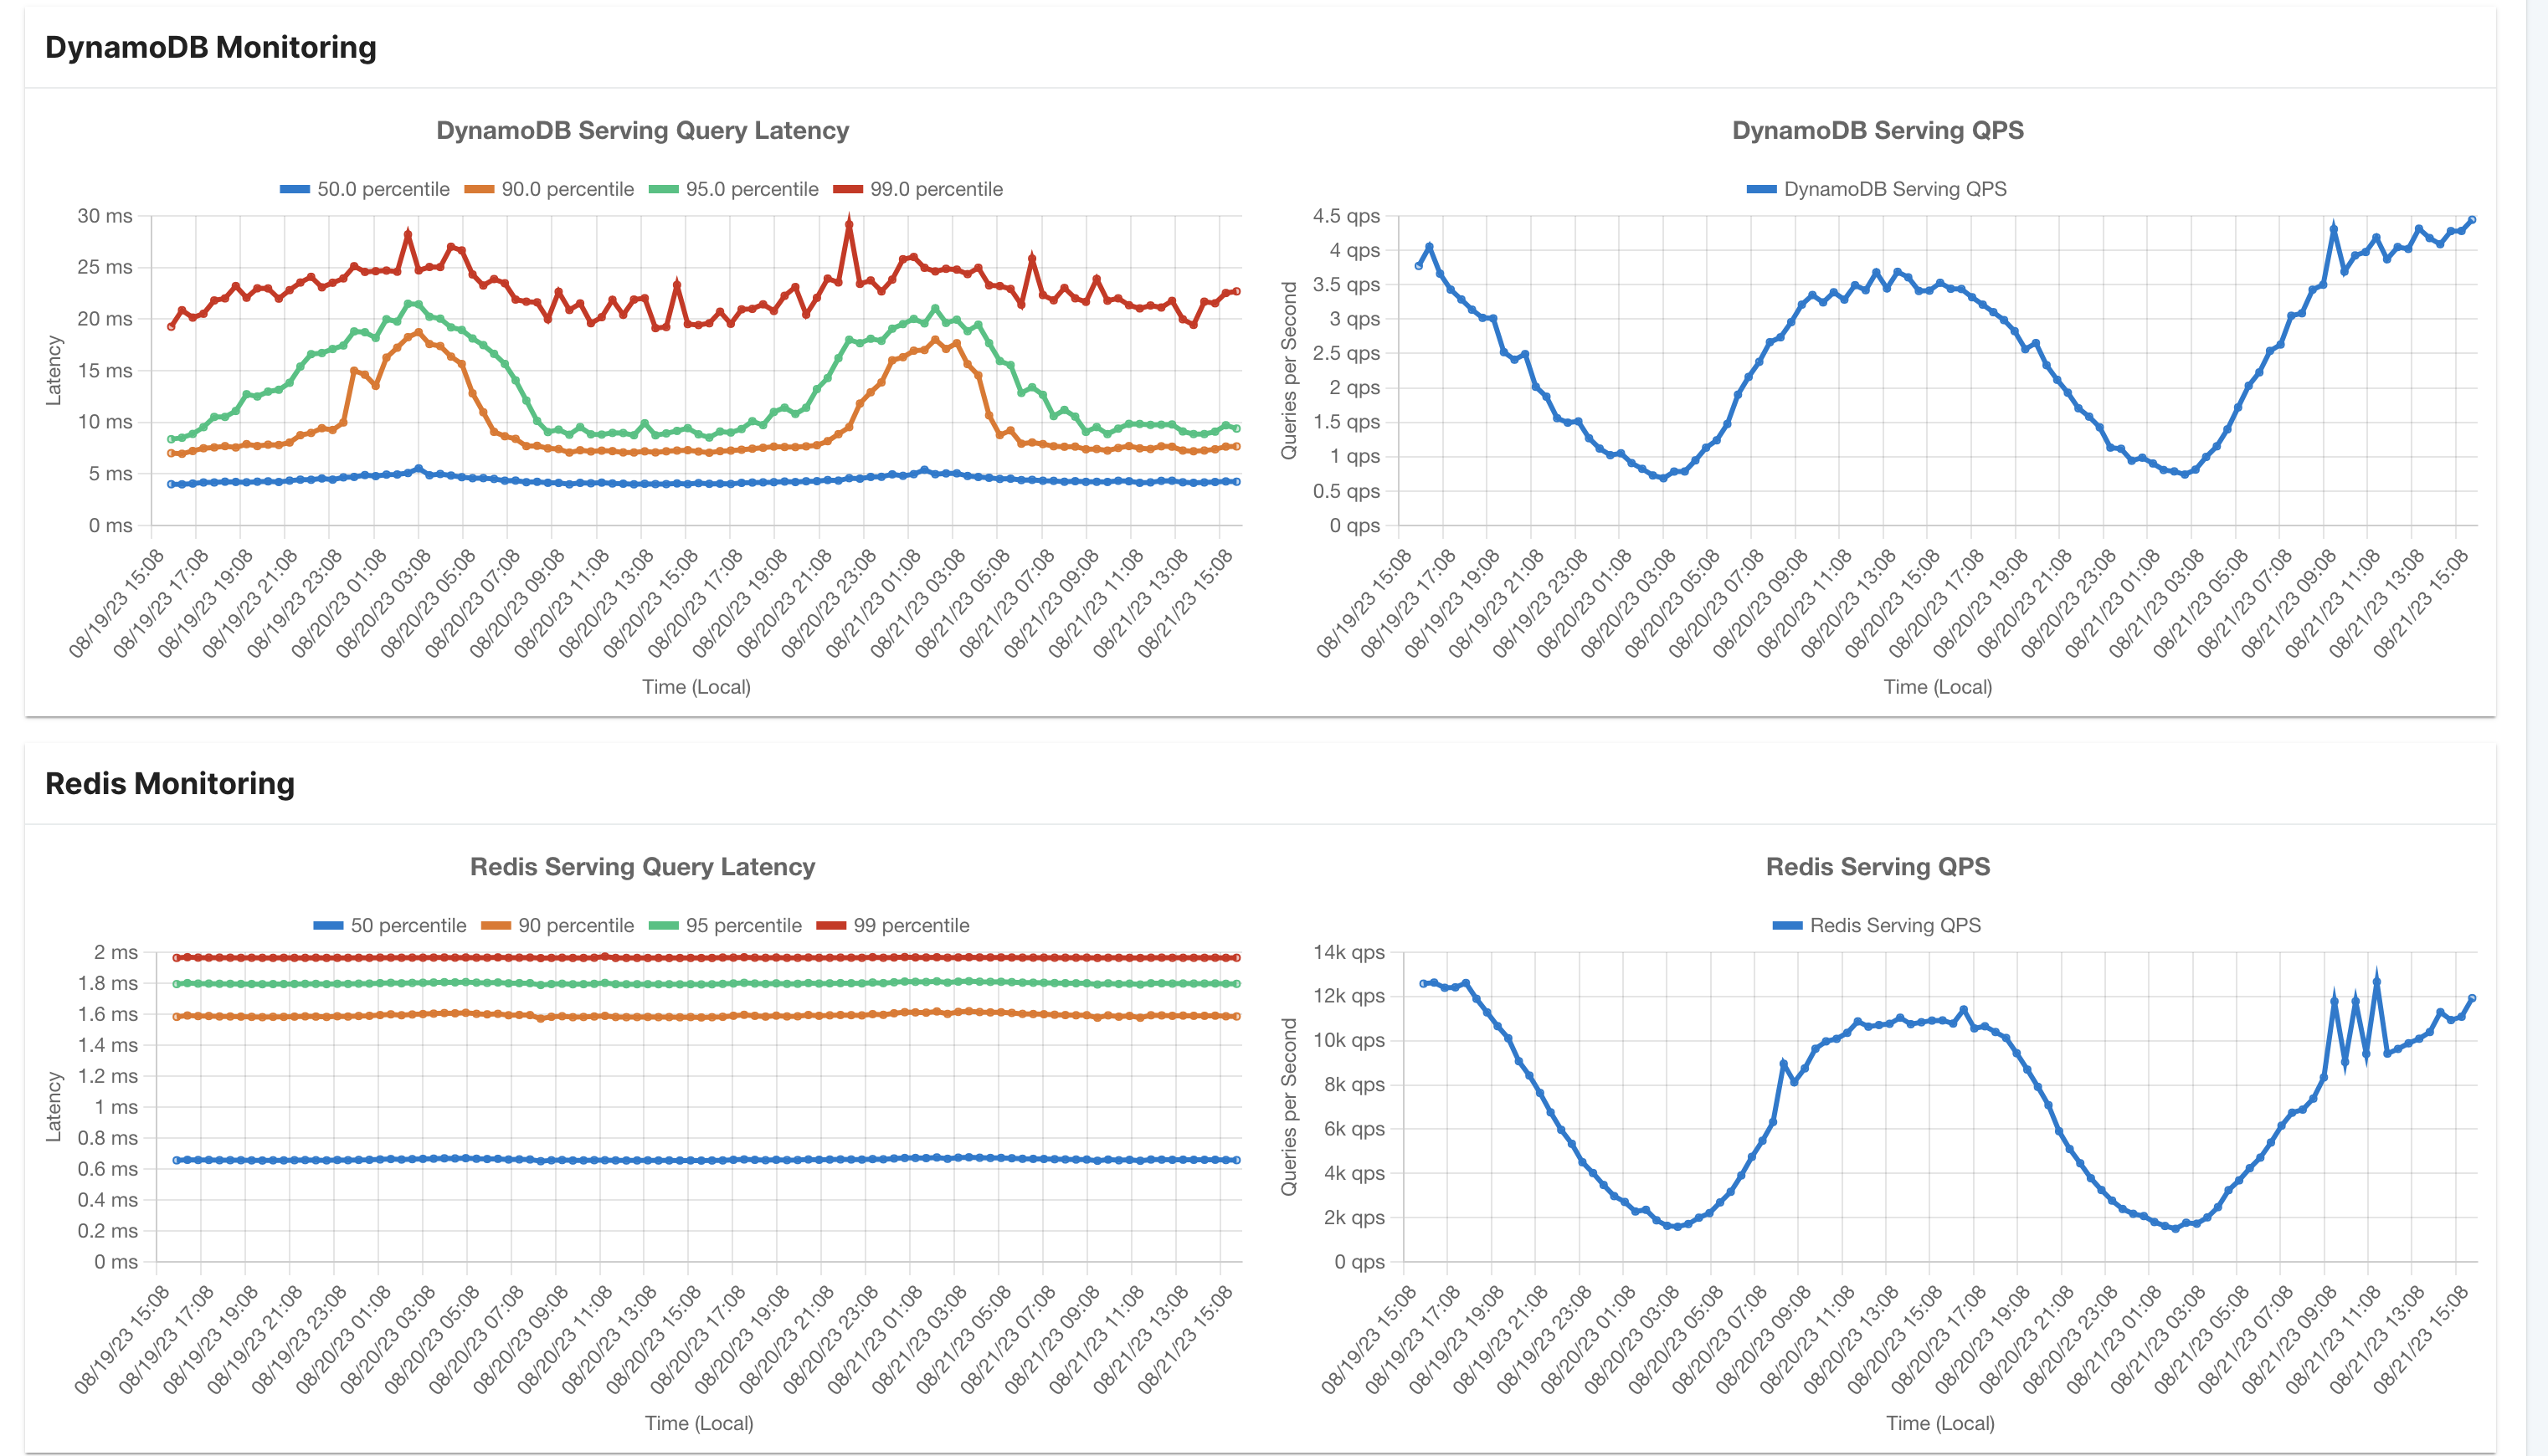Toggle the 90.0 percentile legend in DynamoDB latency
Viewport: 2548px width, 1456px height.
pyautogui.click(x=549, y=189)
